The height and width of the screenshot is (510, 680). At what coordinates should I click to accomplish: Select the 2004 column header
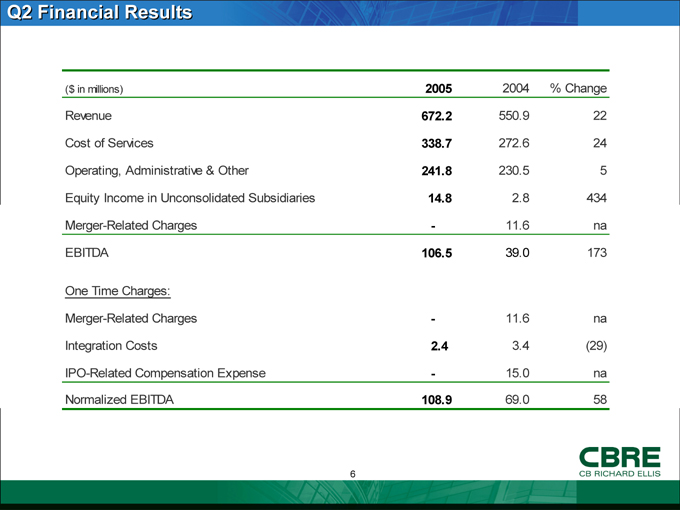coord(514,89)
